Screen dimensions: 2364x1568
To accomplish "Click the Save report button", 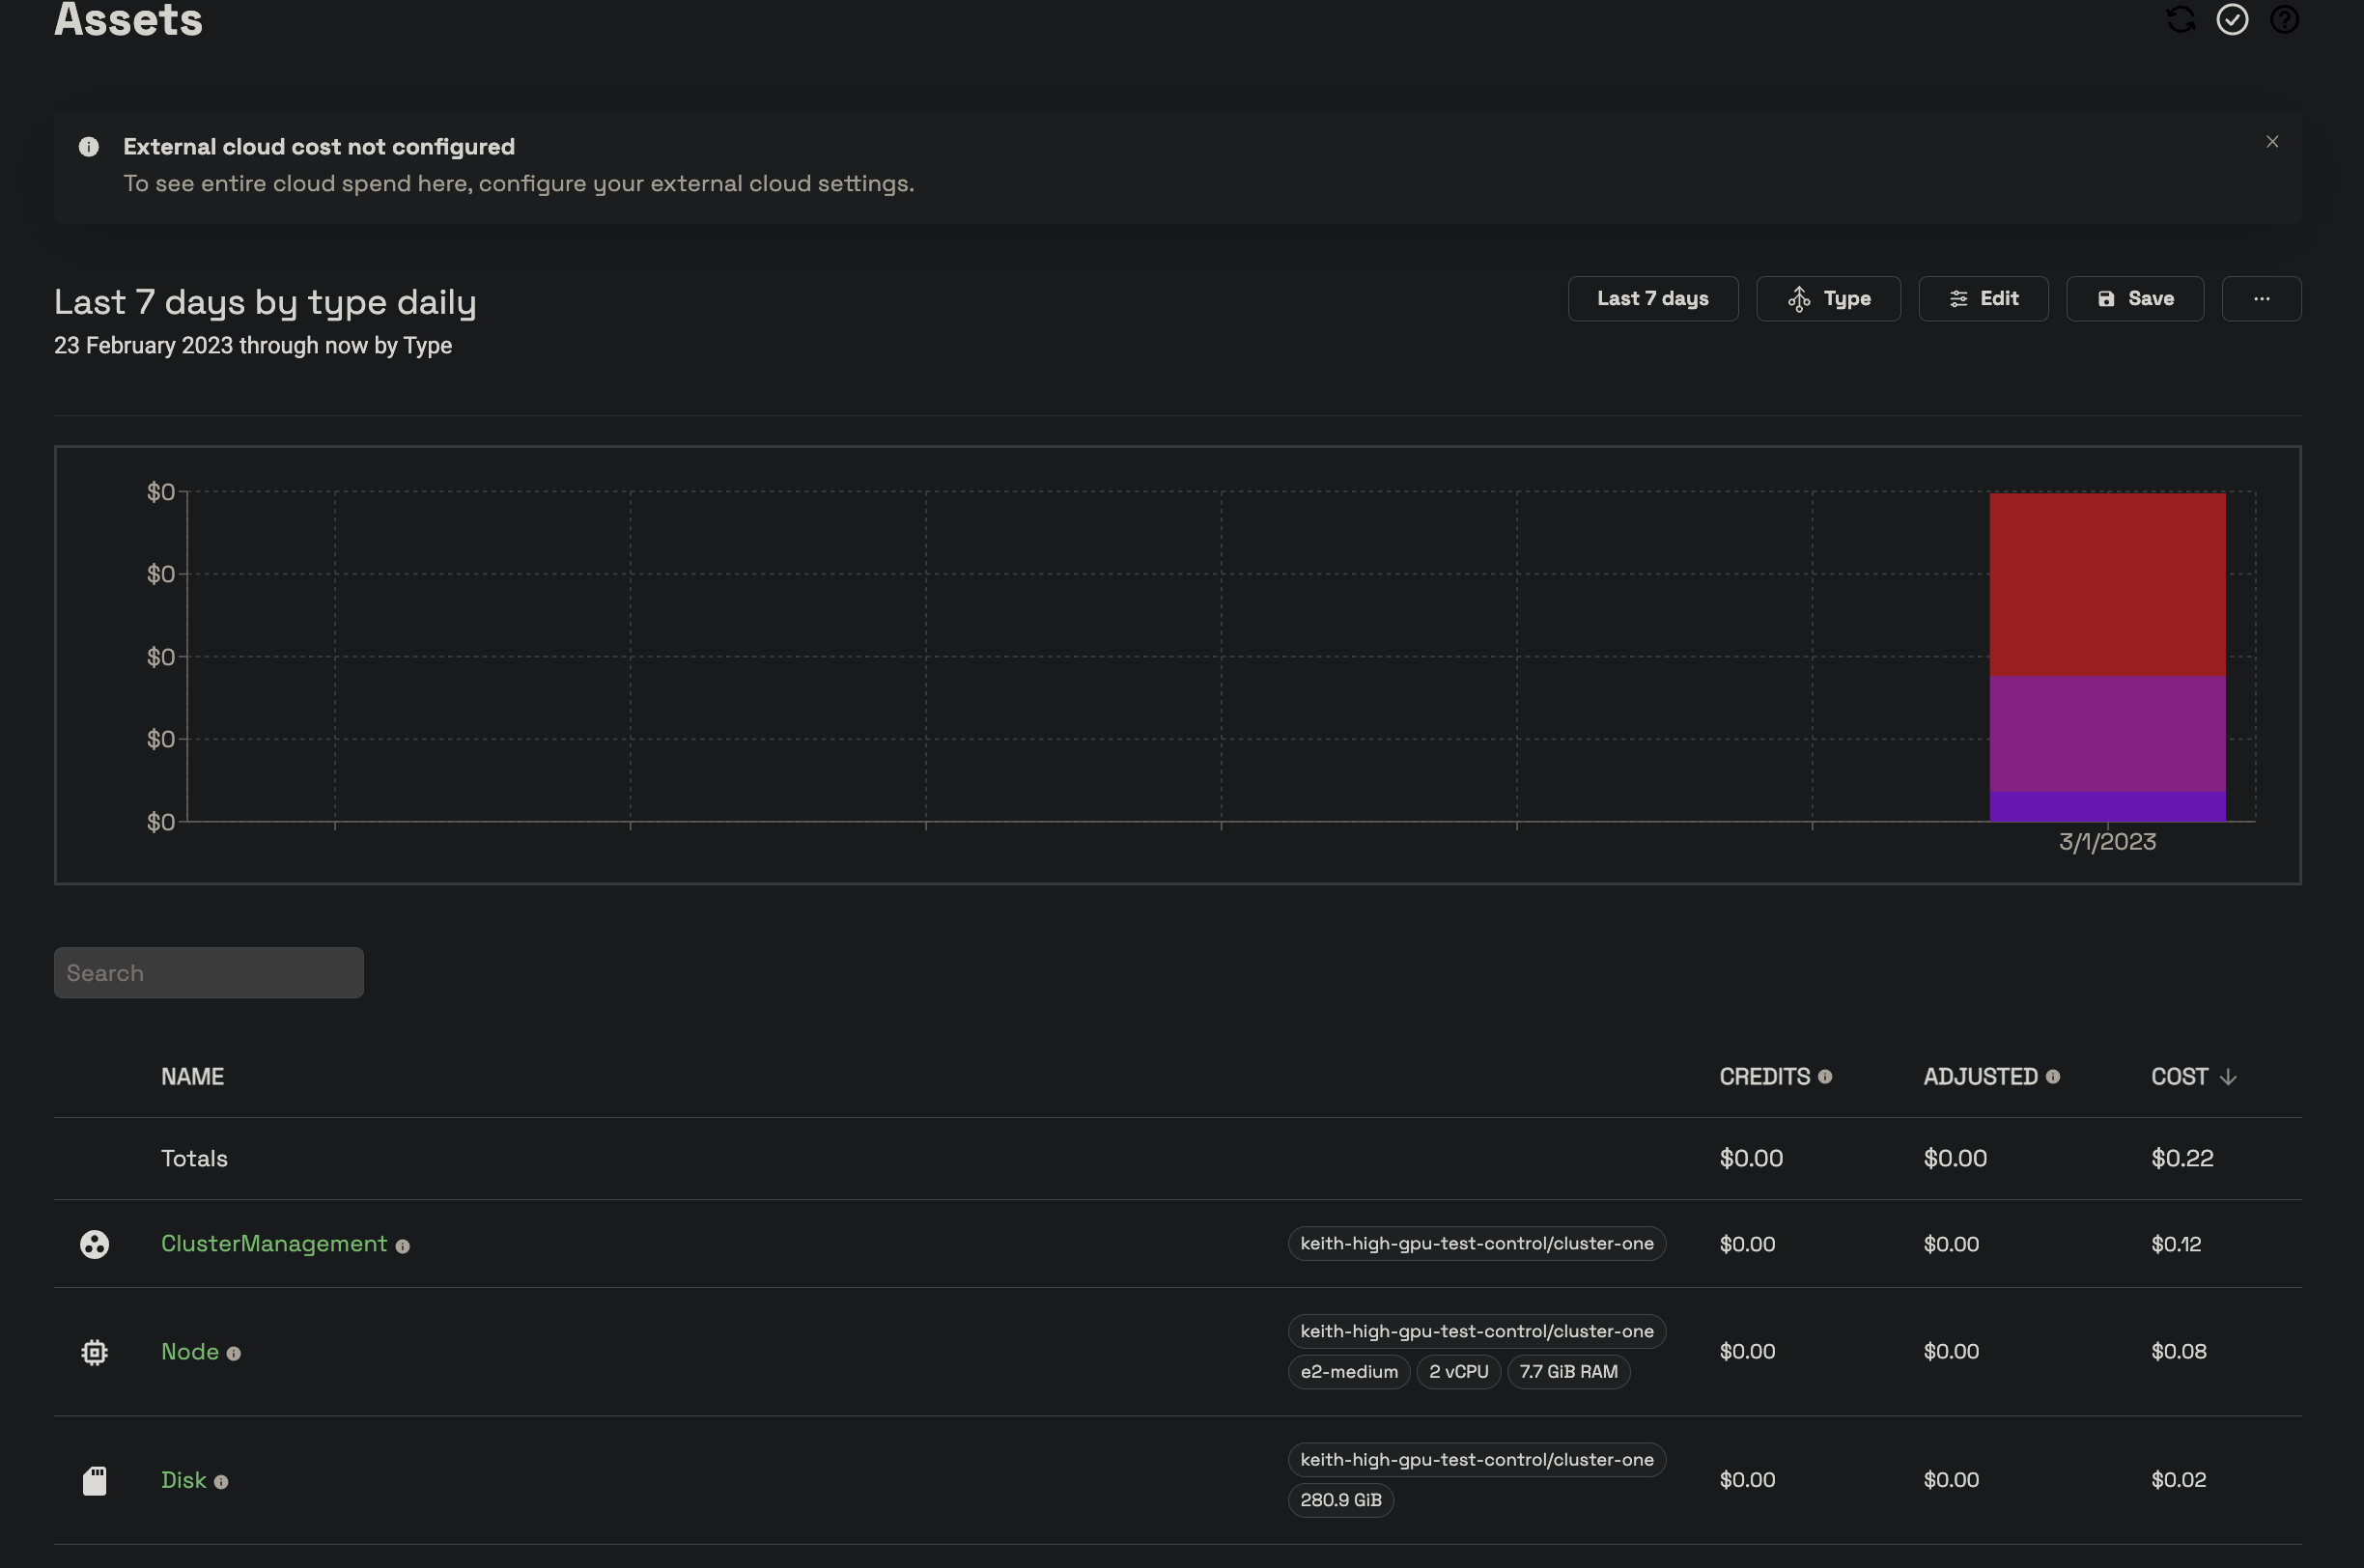I will click(x=2134, y=298).
